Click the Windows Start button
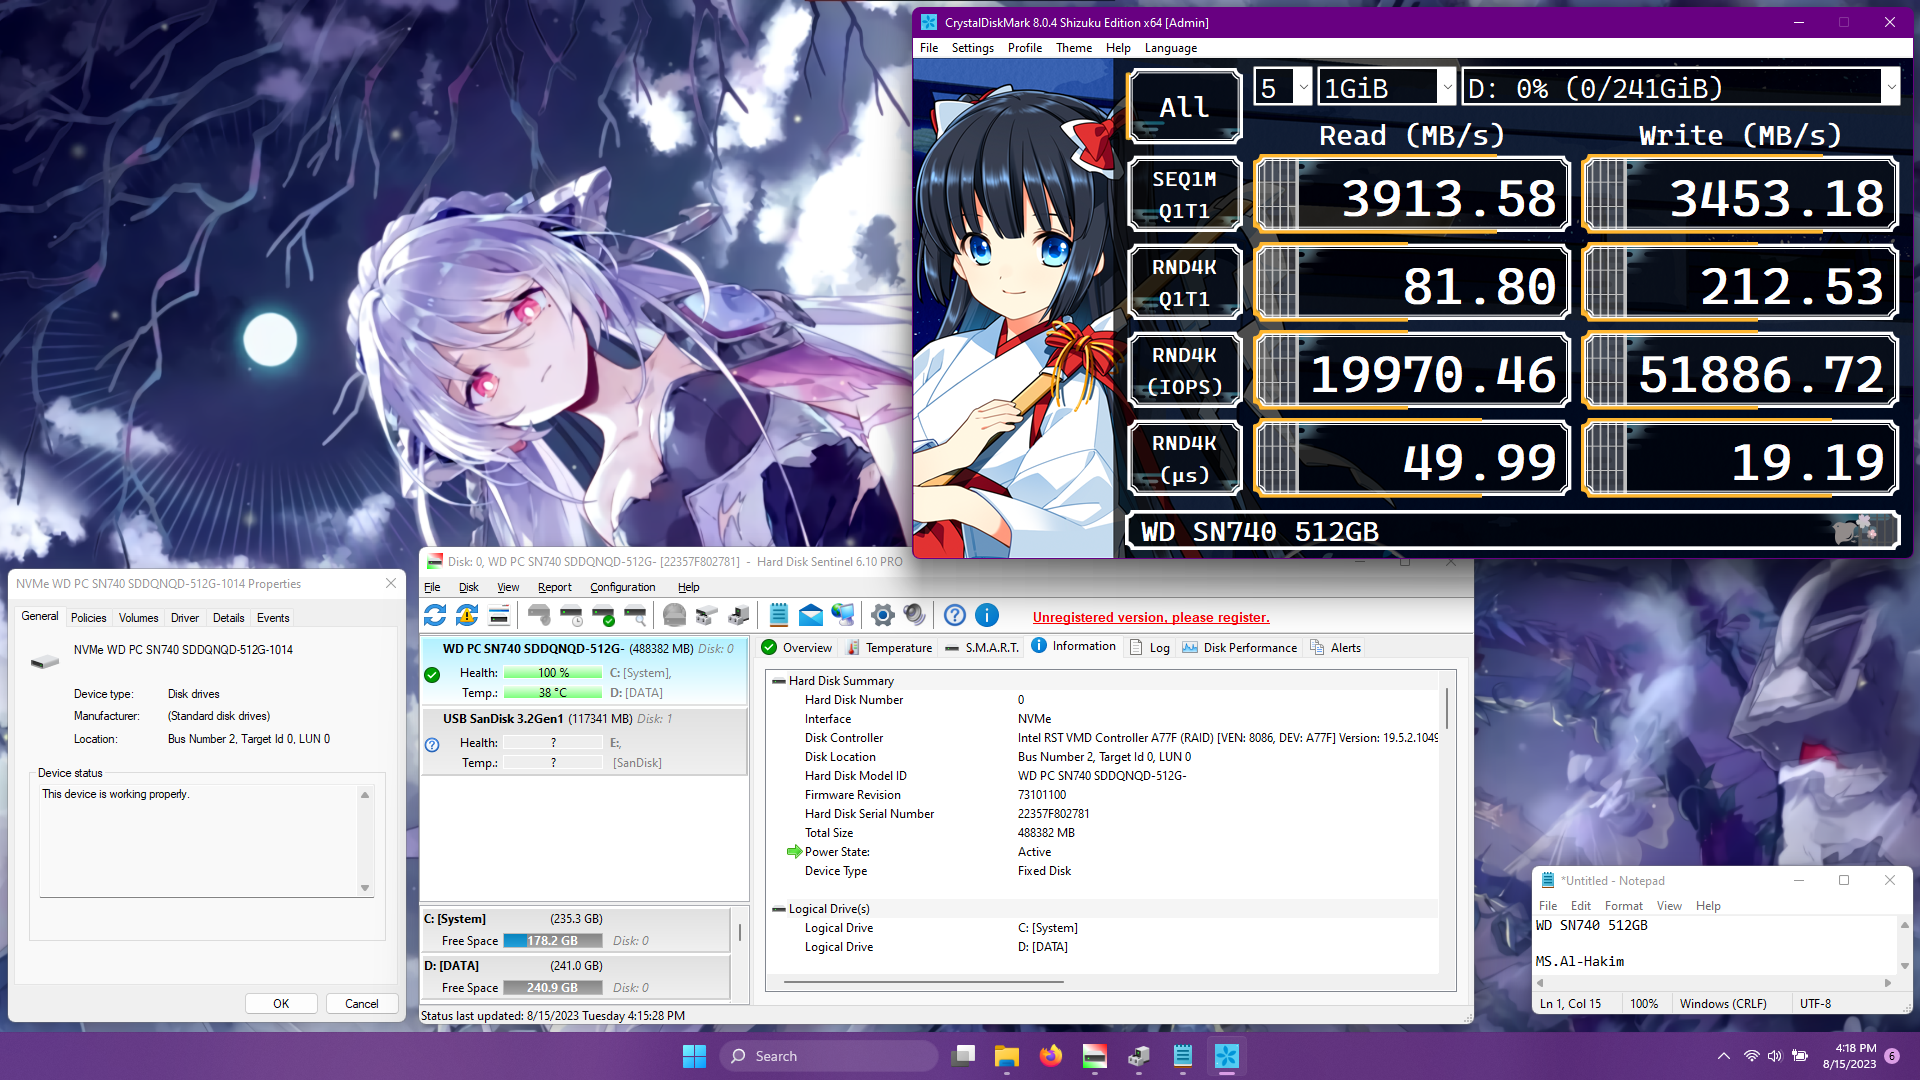The image size is (1920, 1080). (x=694, y=1056)
